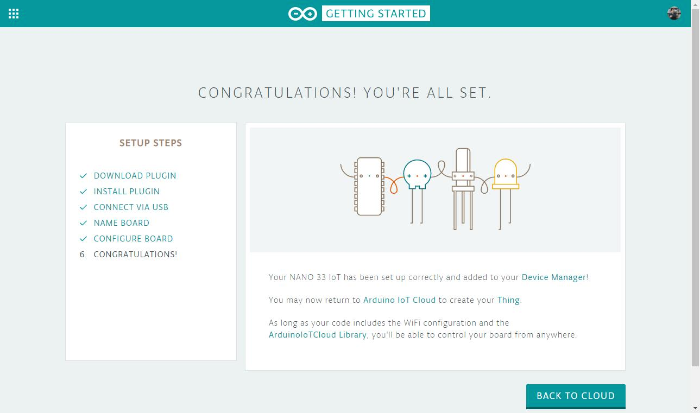
Task: Click the checkmark beside Connect via USB
Action: click(x=83, y=207)
